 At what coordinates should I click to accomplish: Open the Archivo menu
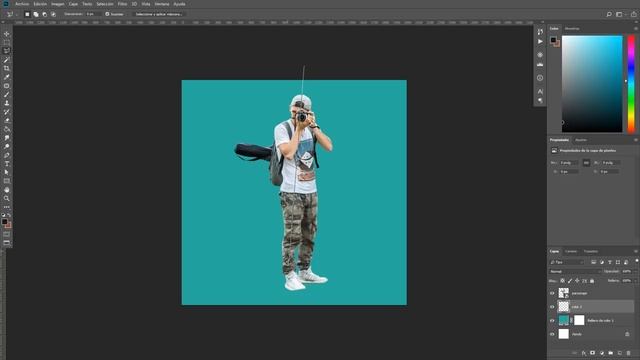coord(22,4)
